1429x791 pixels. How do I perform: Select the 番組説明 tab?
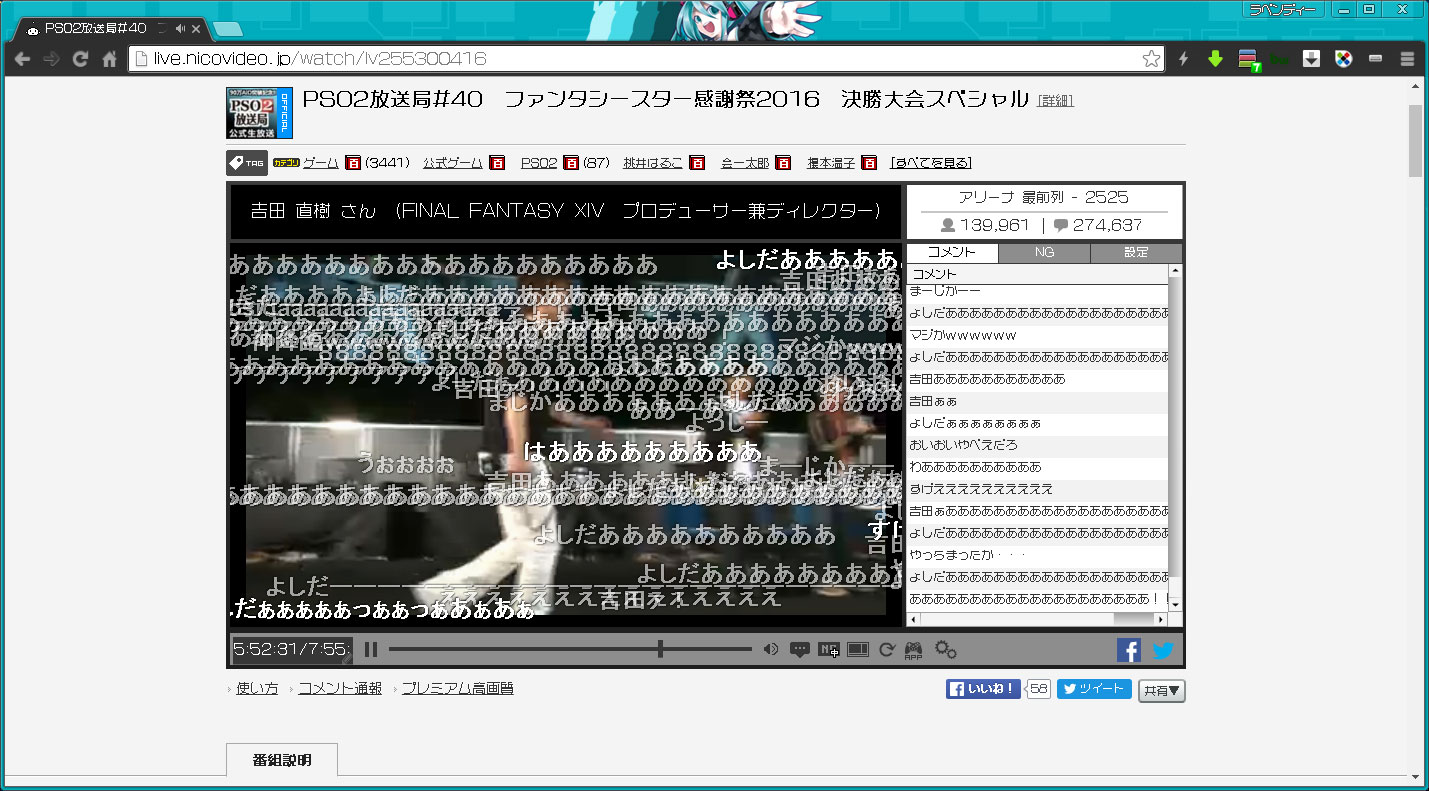coord(282,760)
